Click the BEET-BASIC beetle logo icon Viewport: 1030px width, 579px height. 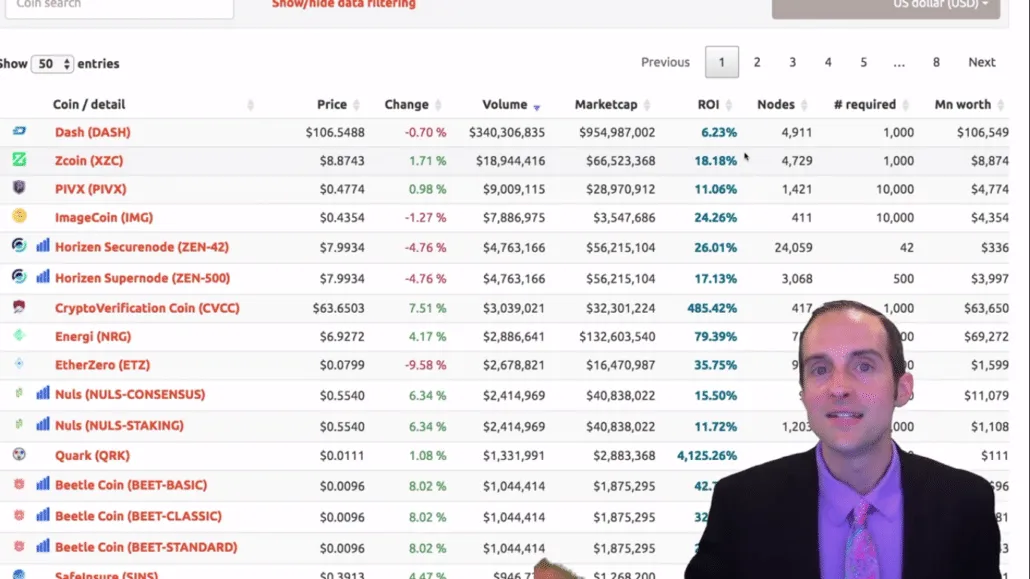coord(19,484)
